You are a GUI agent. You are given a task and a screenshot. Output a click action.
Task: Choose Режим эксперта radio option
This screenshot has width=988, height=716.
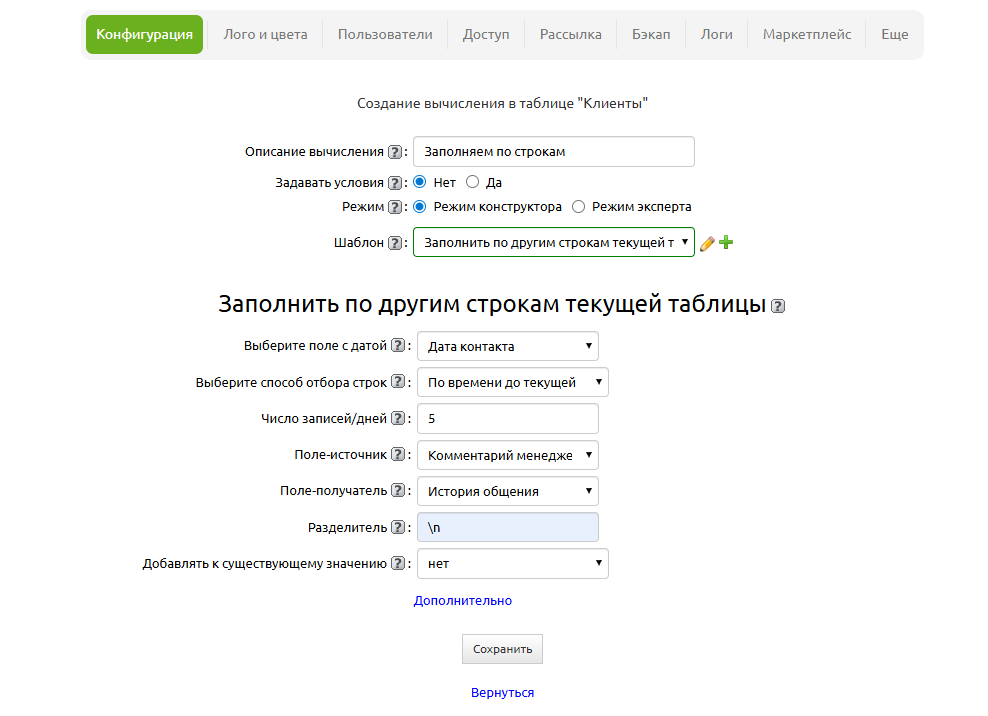(x=578, y=206)
